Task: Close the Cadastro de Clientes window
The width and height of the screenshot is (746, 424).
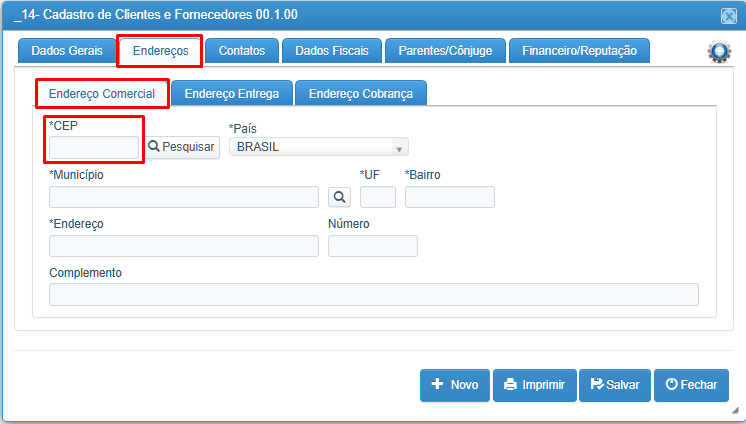Action: tap(728, 16)
